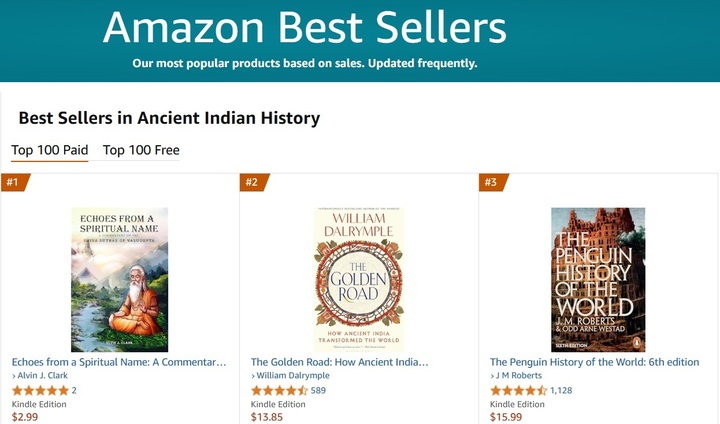Visit author William Dalrymple's page
Screen dimensions: 720x424
click(x=292, y=375)
